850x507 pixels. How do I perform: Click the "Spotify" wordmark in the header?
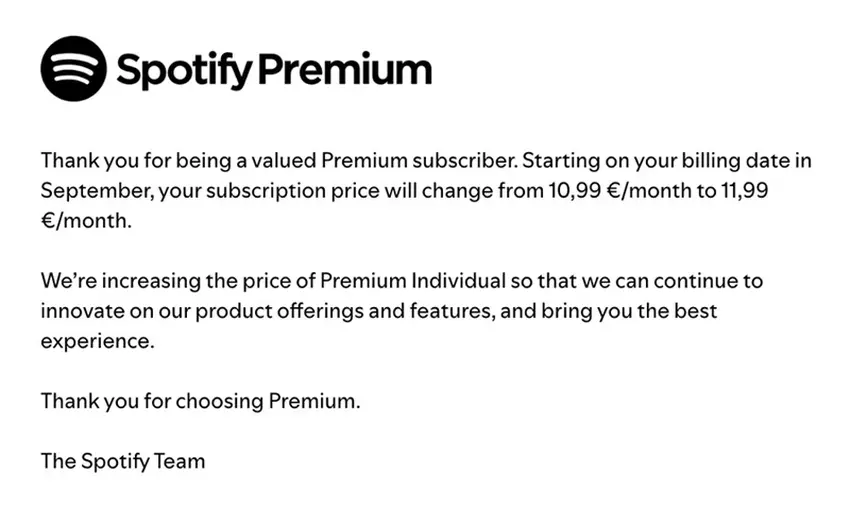pyautogui.click(x=185, y=69)
